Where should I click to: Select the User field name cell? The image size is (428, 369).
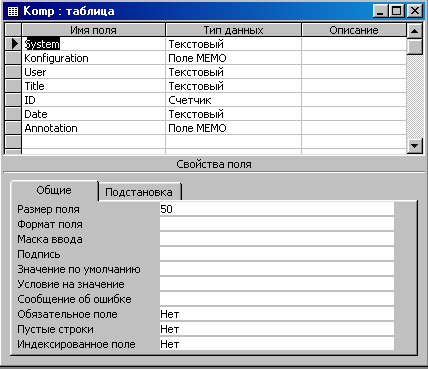(94, 72)
